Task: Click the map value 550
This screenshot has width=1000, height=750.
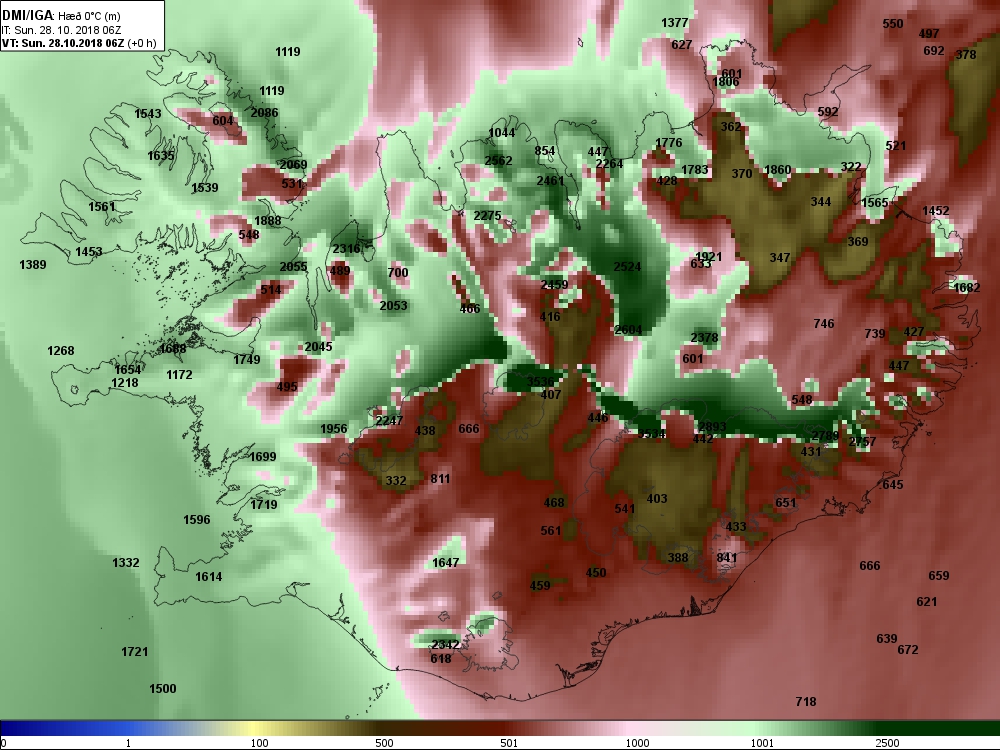Action: (893, 24)
